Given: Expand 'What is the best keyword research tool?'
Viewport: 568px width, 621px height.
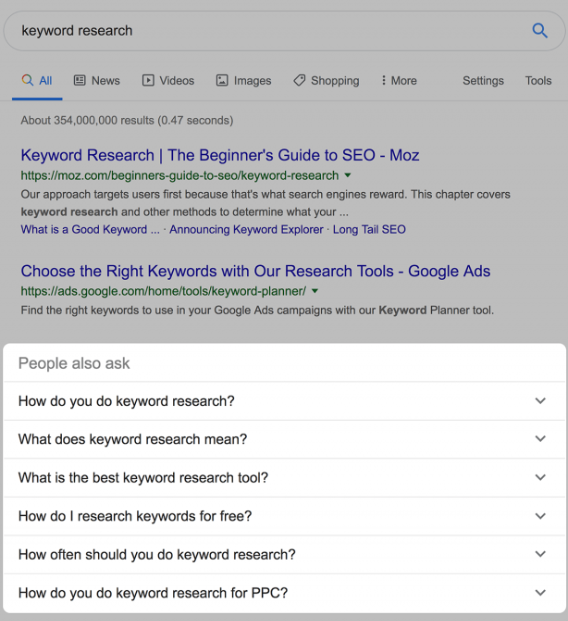Looking at the screenshot, I should pyautogui.click(x=284, y=477).
